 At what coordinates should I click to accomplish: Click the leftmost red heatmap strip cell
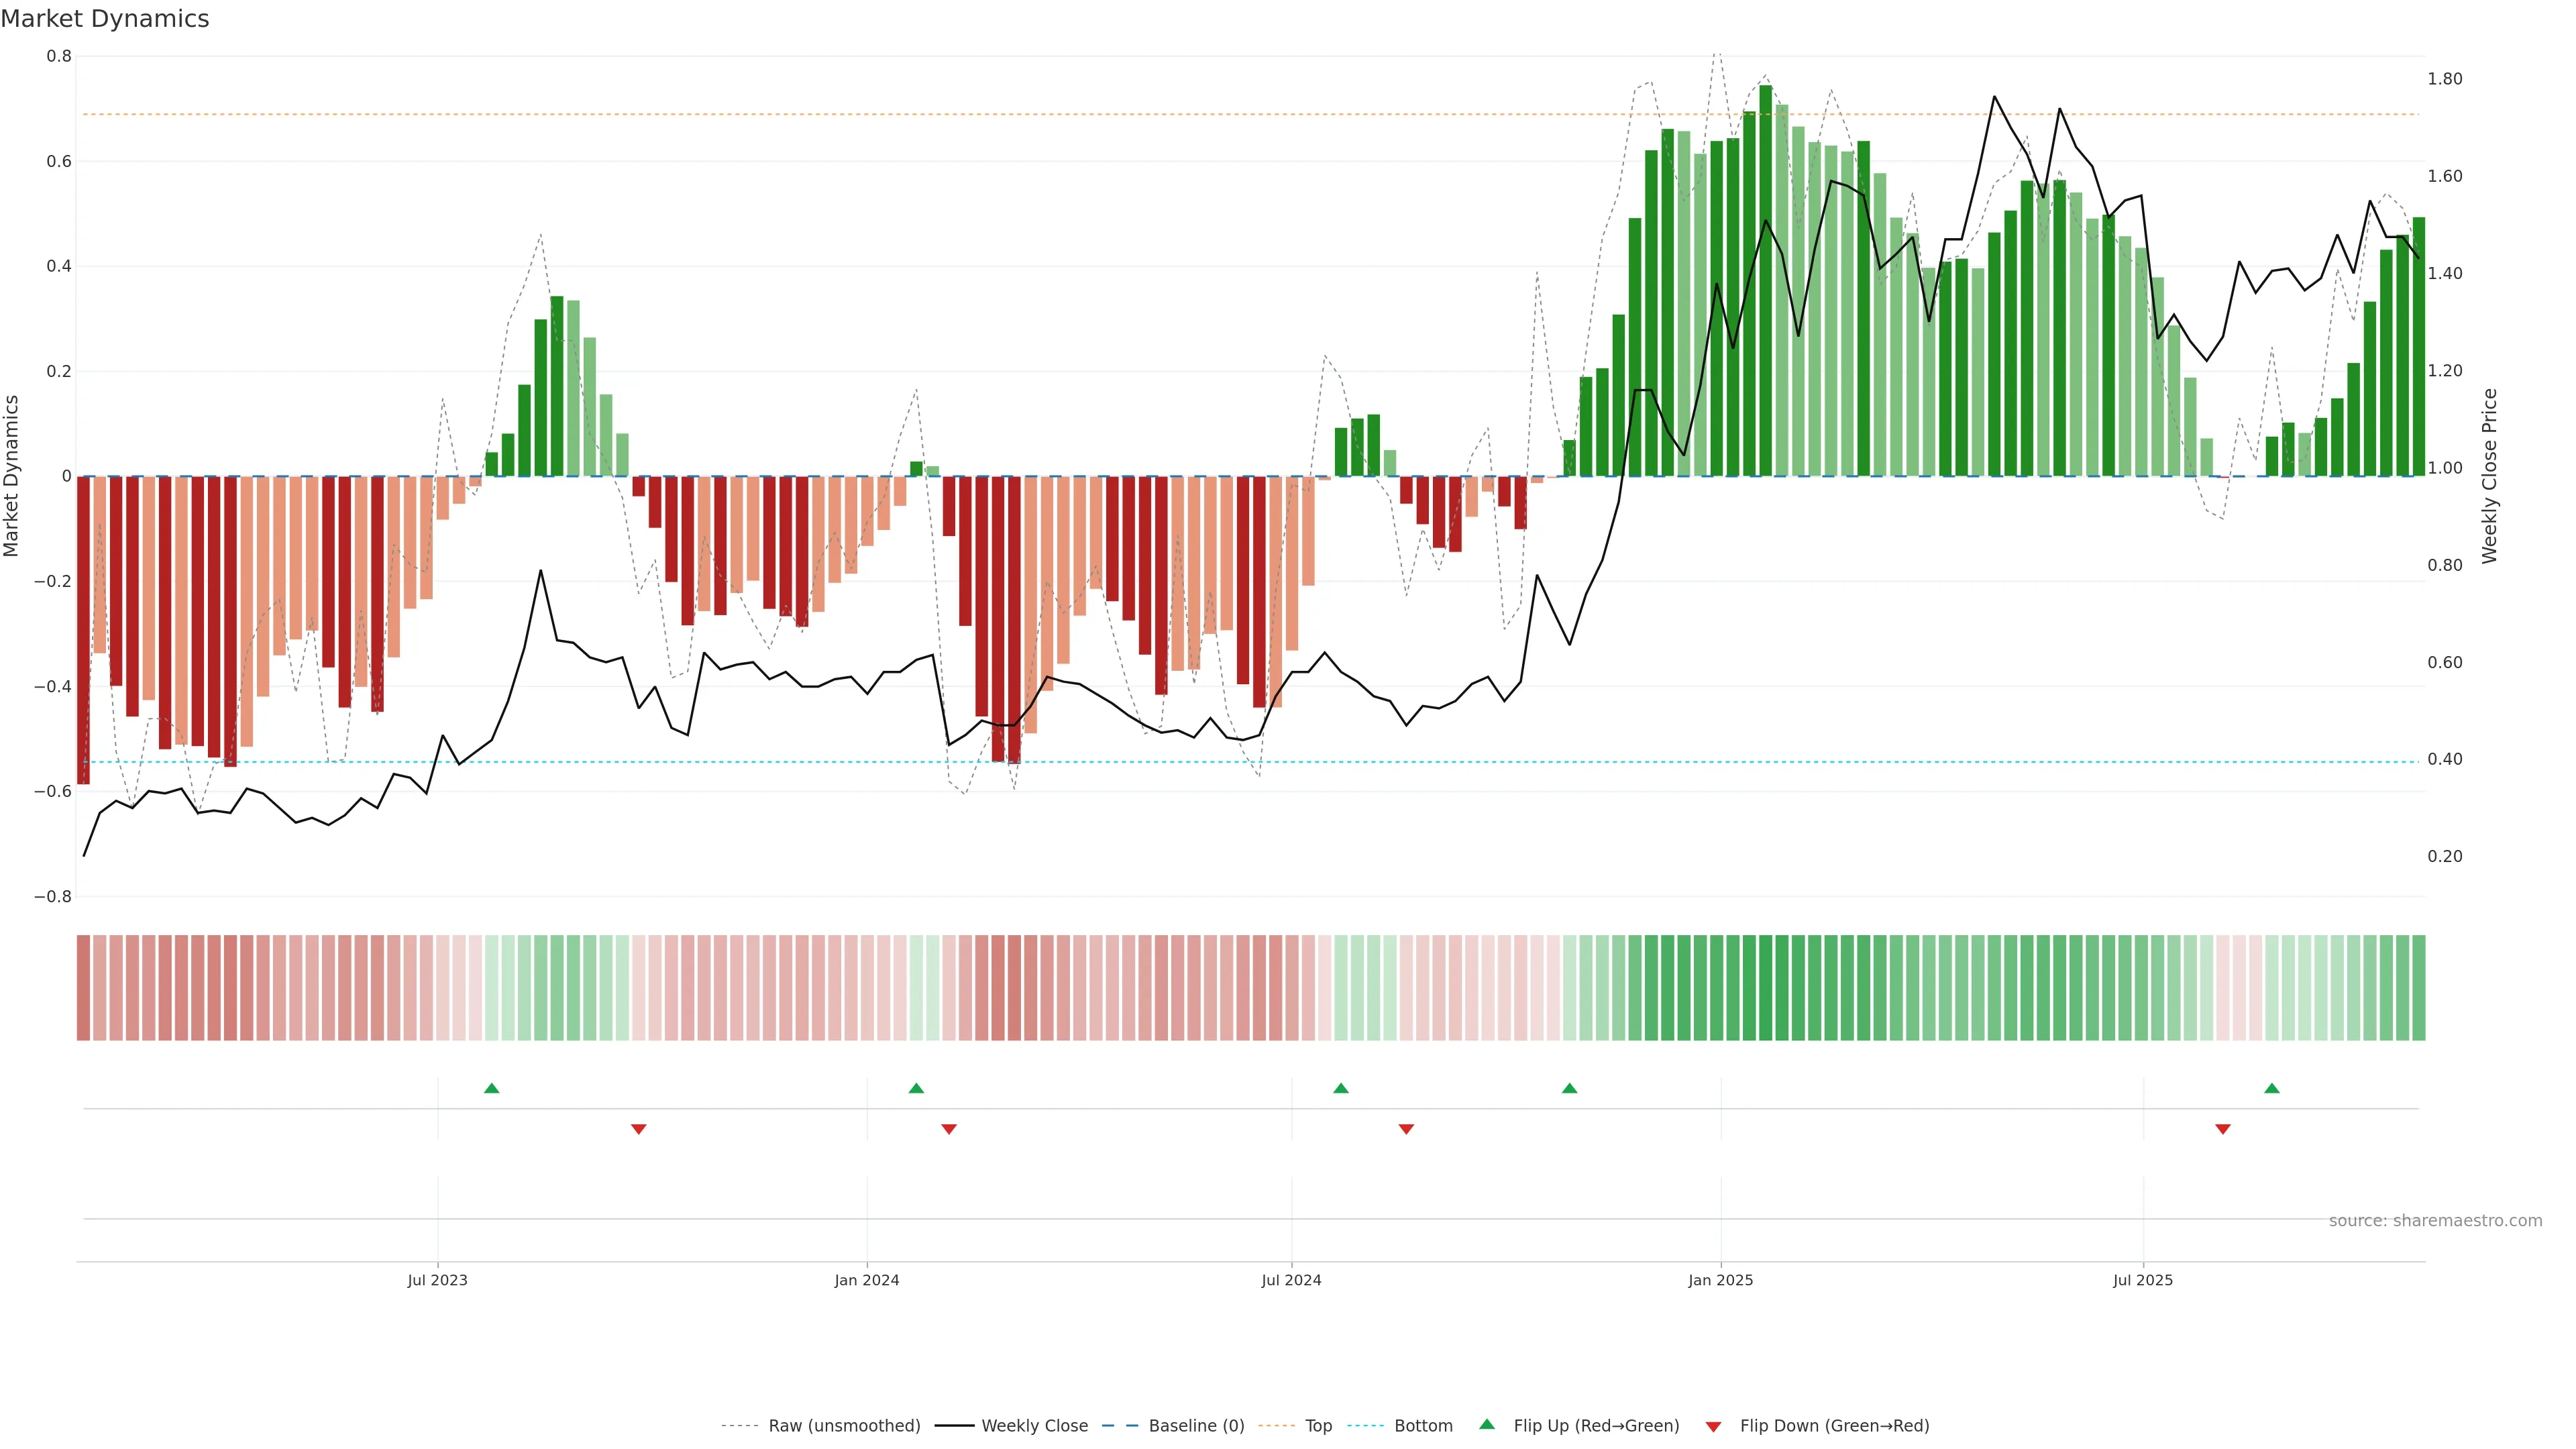coord(84,987)
